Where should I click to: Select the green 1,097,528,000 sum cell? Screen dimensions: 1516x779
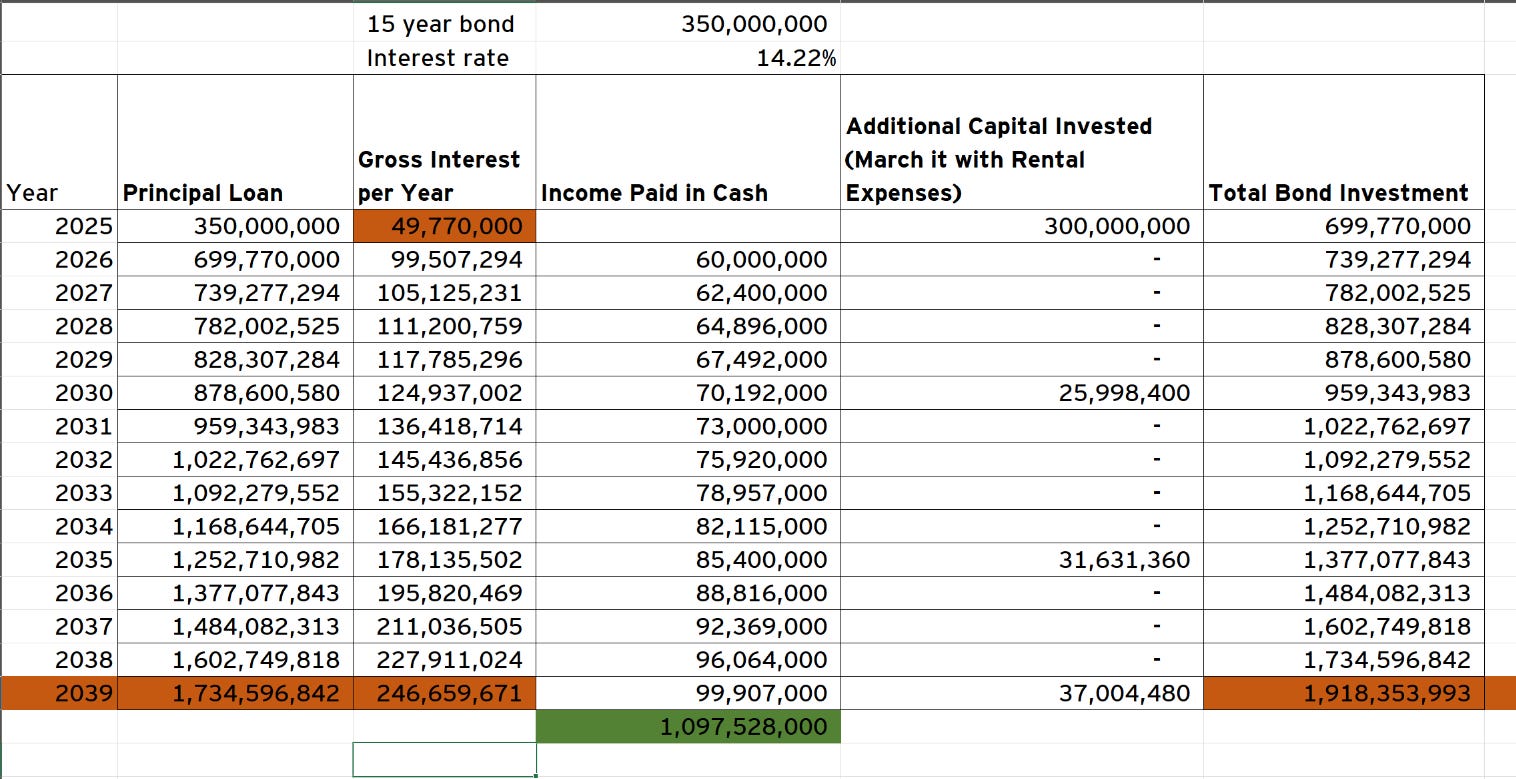coord(688,727)
